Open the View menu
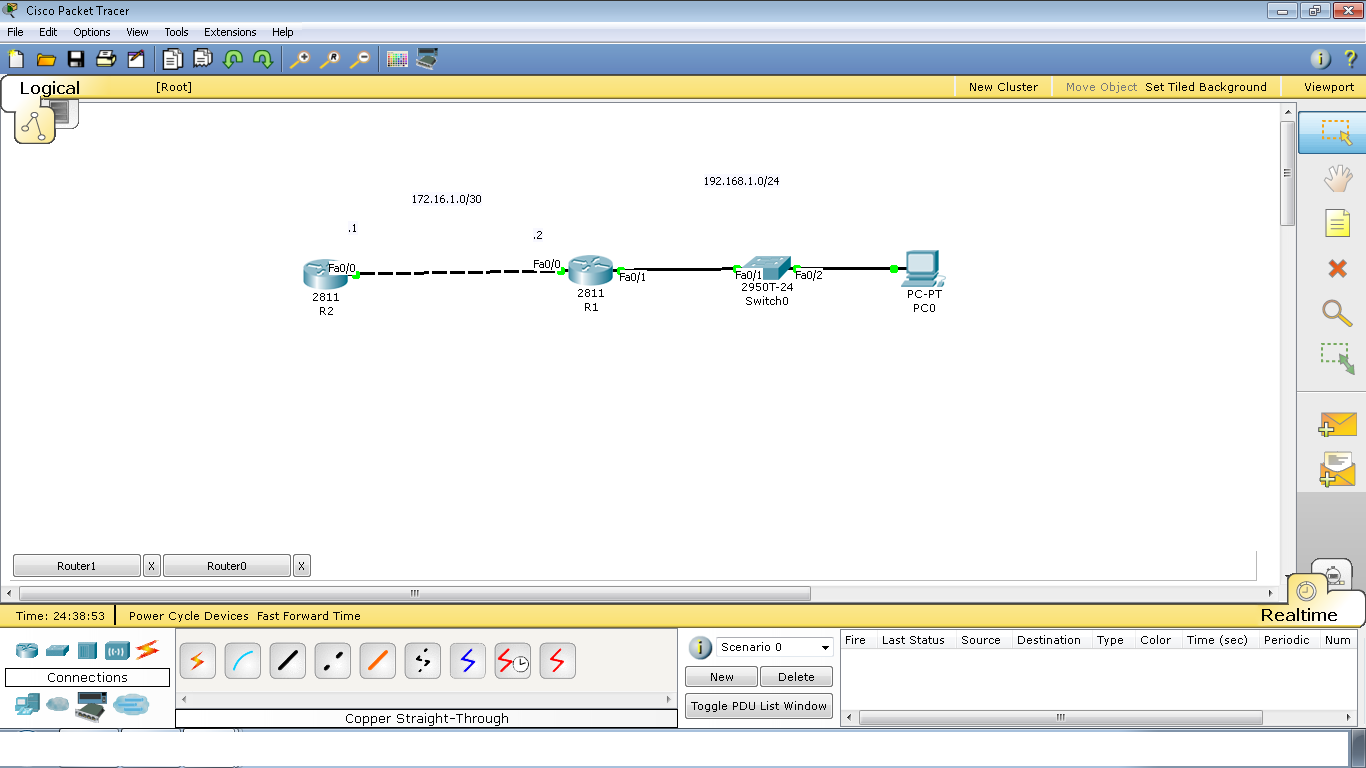 pos(137,32)
